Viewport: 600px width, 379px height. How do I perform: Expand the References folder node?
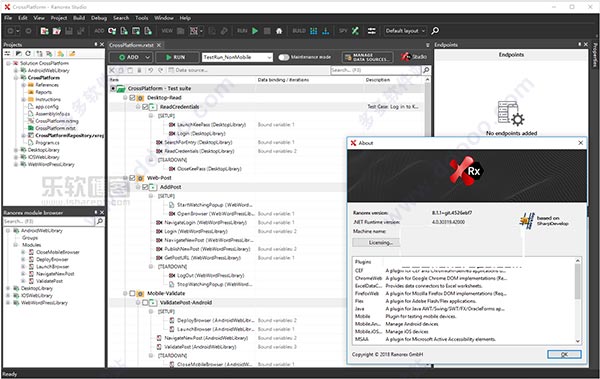24,85
